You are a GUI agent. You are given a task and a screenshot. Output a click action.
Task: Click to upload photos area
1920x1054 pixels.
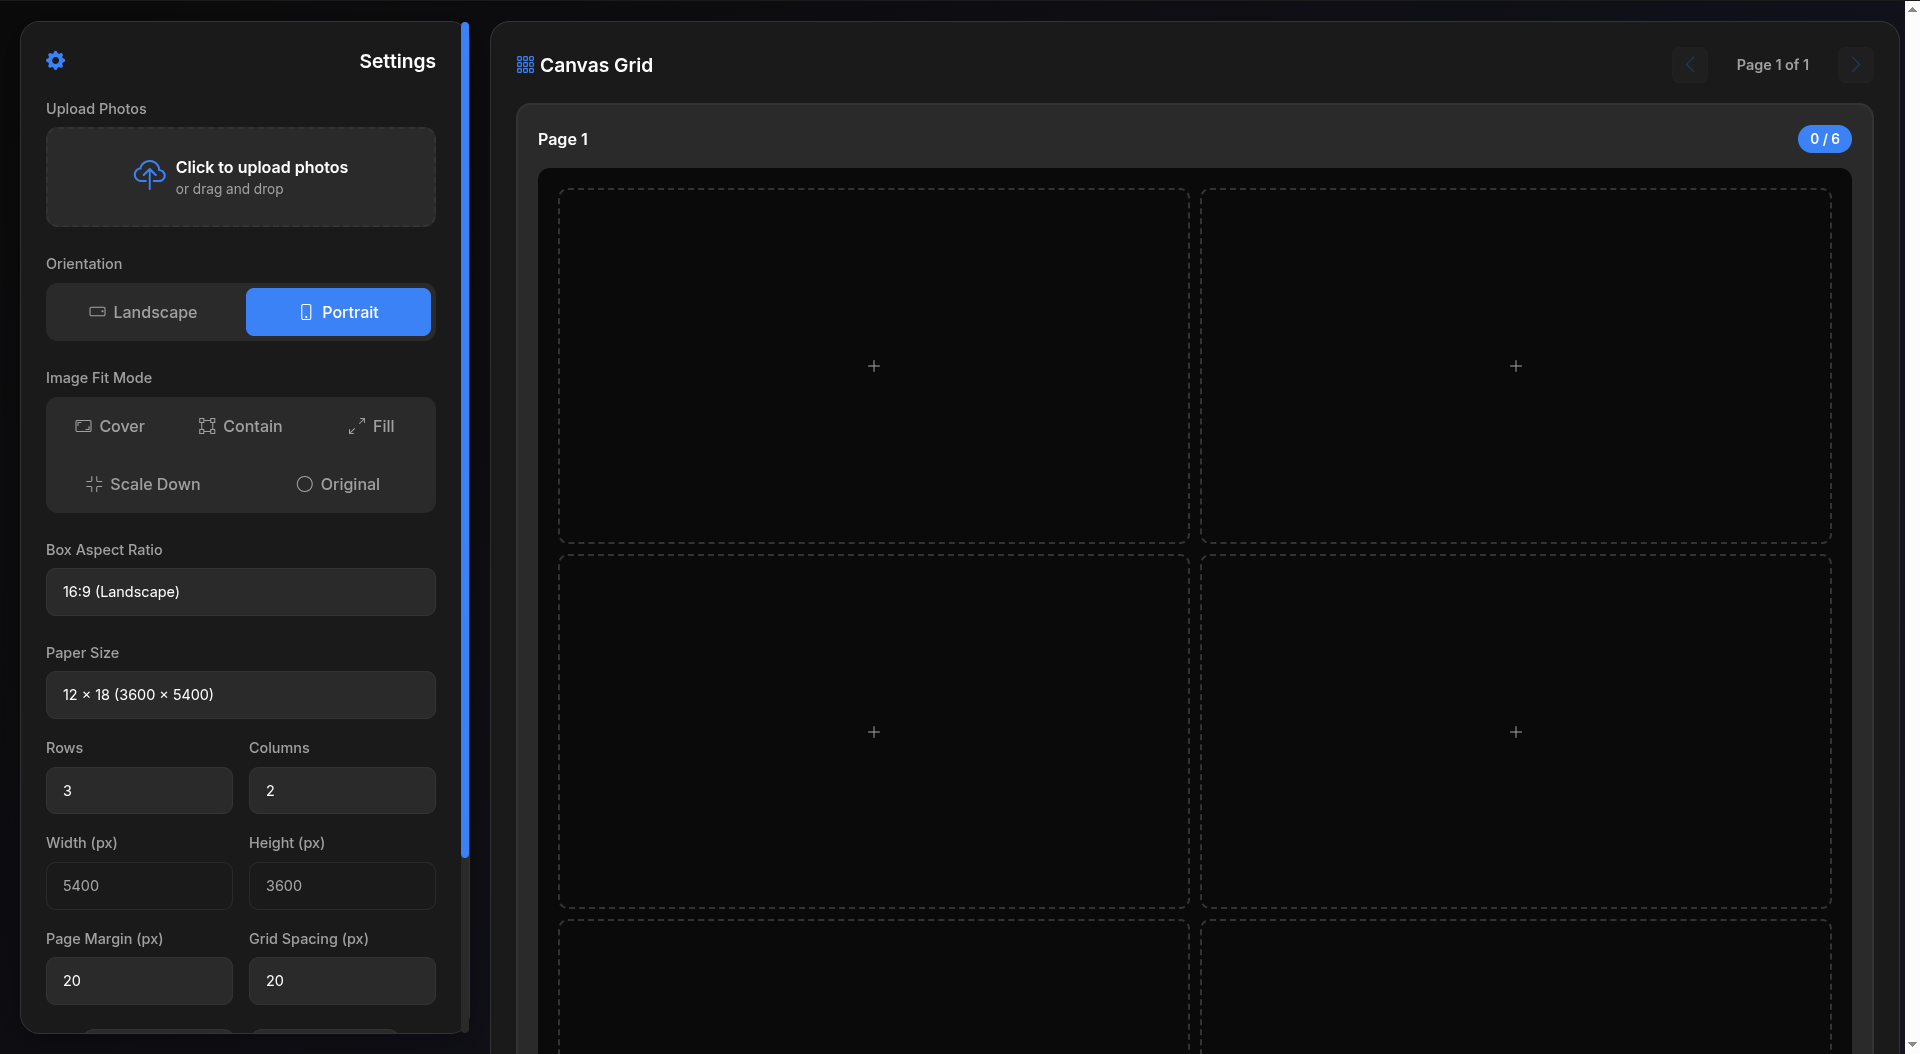point(241,177)
